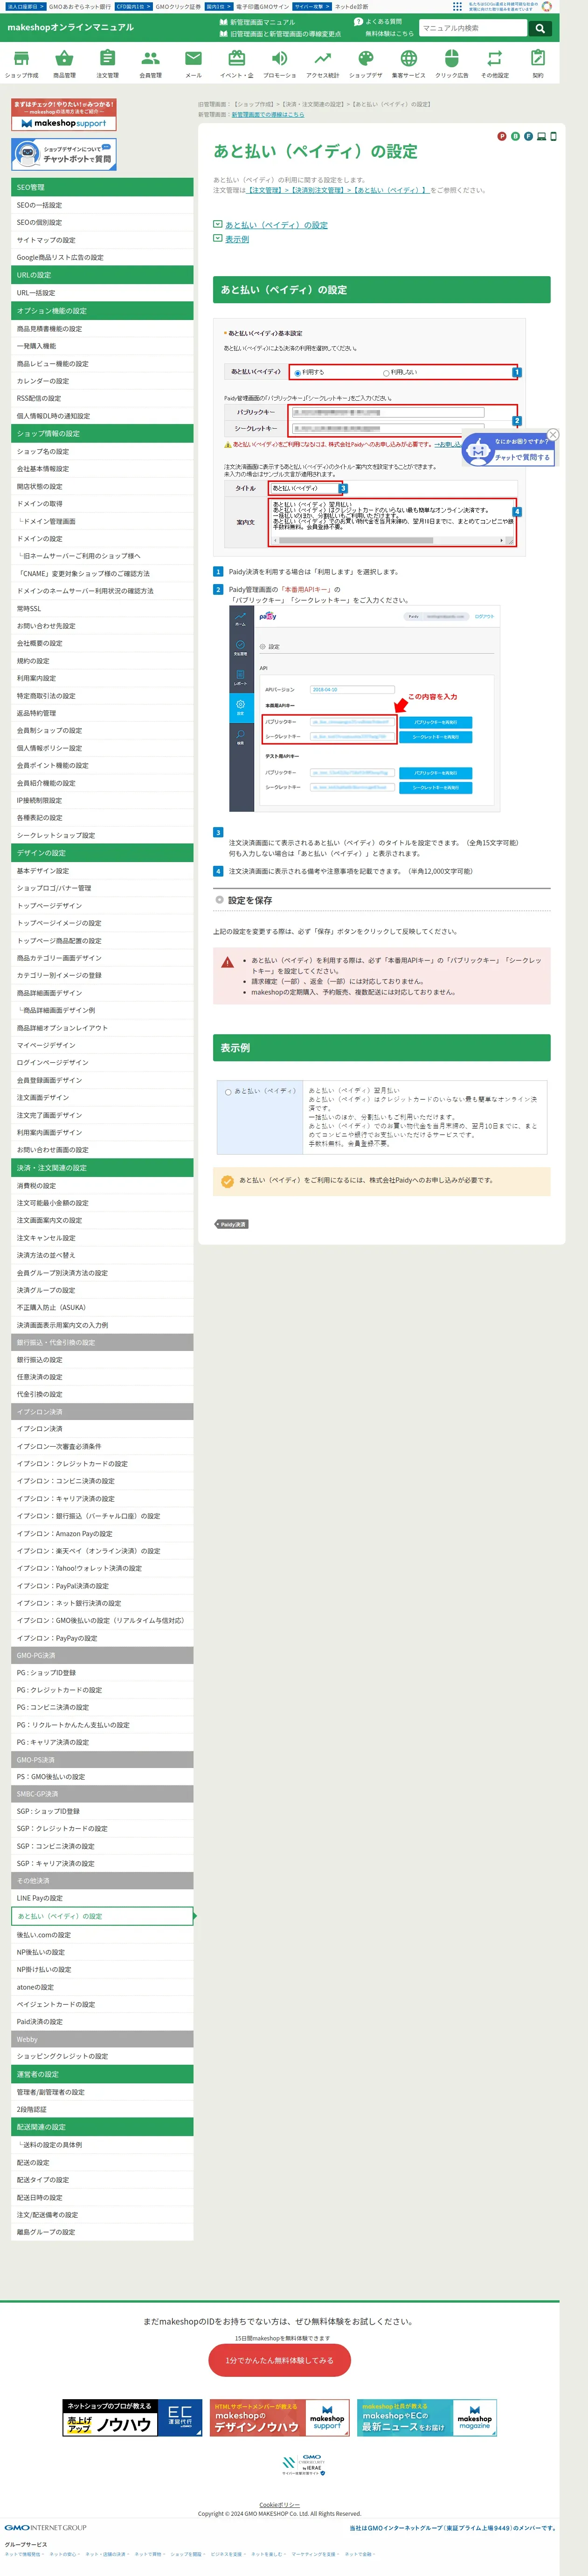Click the manual search magnifier button
The height and width of the screenshot is (2576, 588).
pos(540,28)
